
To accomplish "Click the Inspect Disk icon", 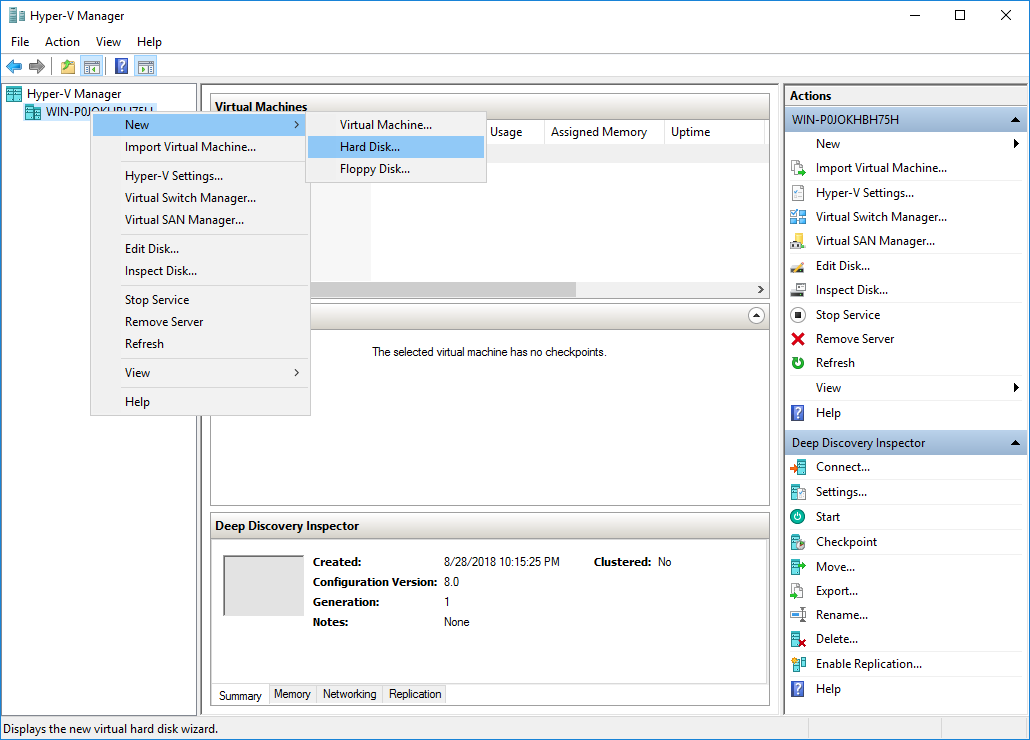I will (798, 289).
